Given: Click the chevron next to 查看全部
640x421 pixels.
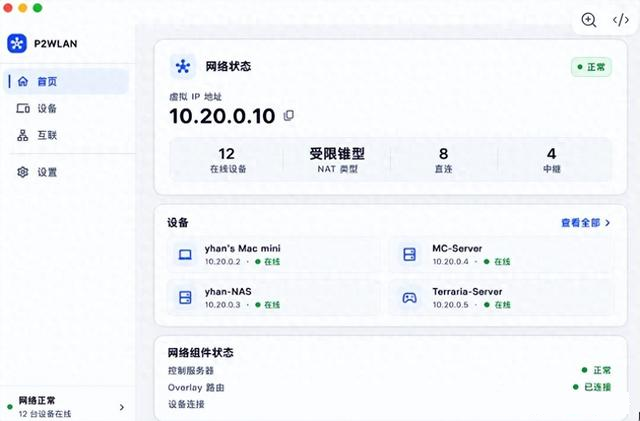Looking at the screenshot, I should pyautogui.click(x=607, y=223).
